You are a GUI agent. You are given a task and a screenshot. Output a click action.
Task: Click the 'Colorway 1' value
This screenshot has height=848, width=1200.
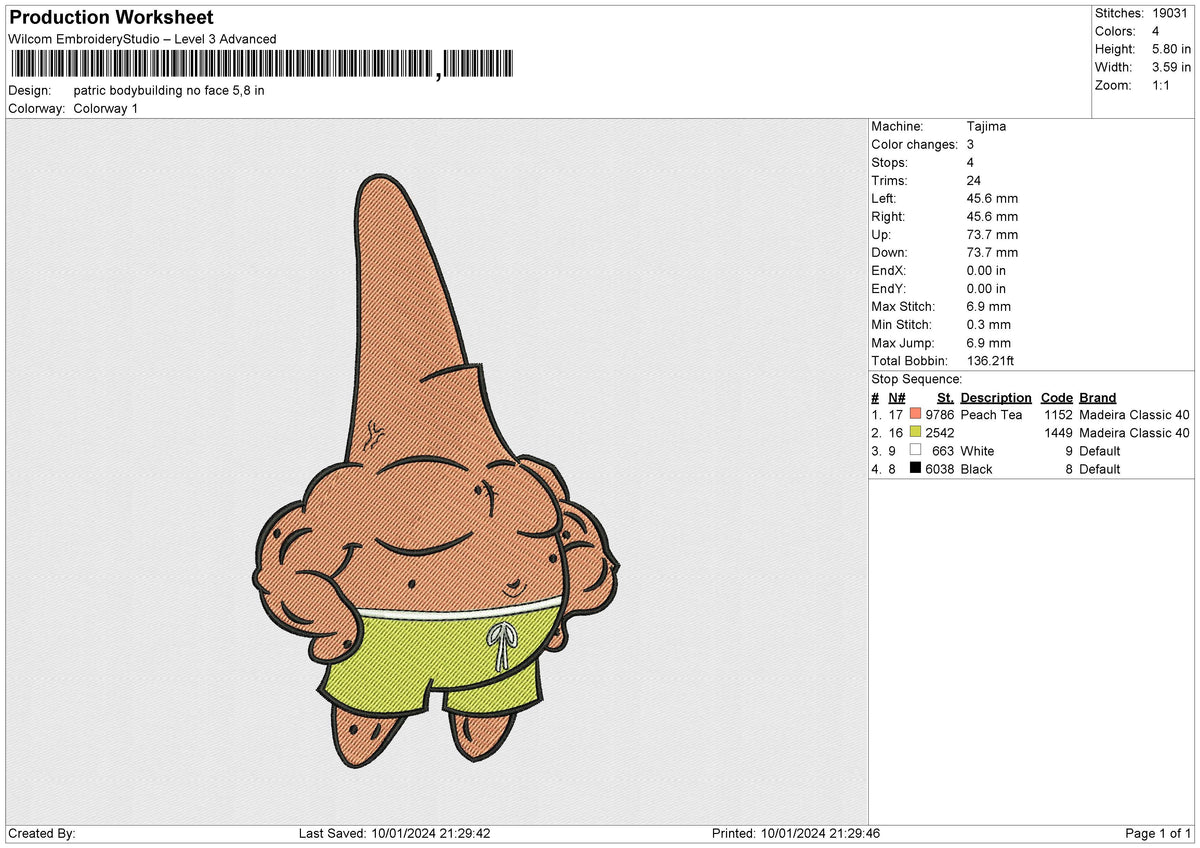(x=106, y=108)
